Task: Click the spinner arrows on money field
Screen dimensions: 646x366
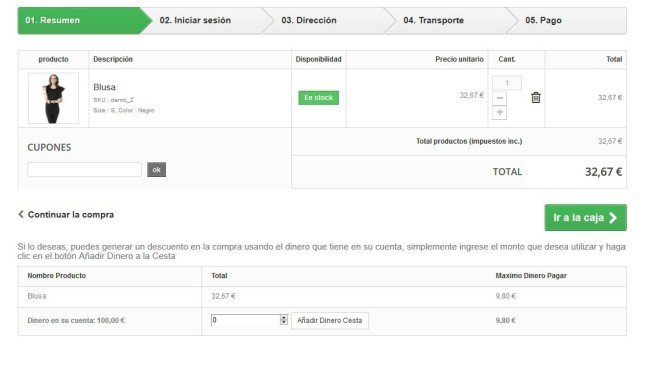Action: coord(284,320)
